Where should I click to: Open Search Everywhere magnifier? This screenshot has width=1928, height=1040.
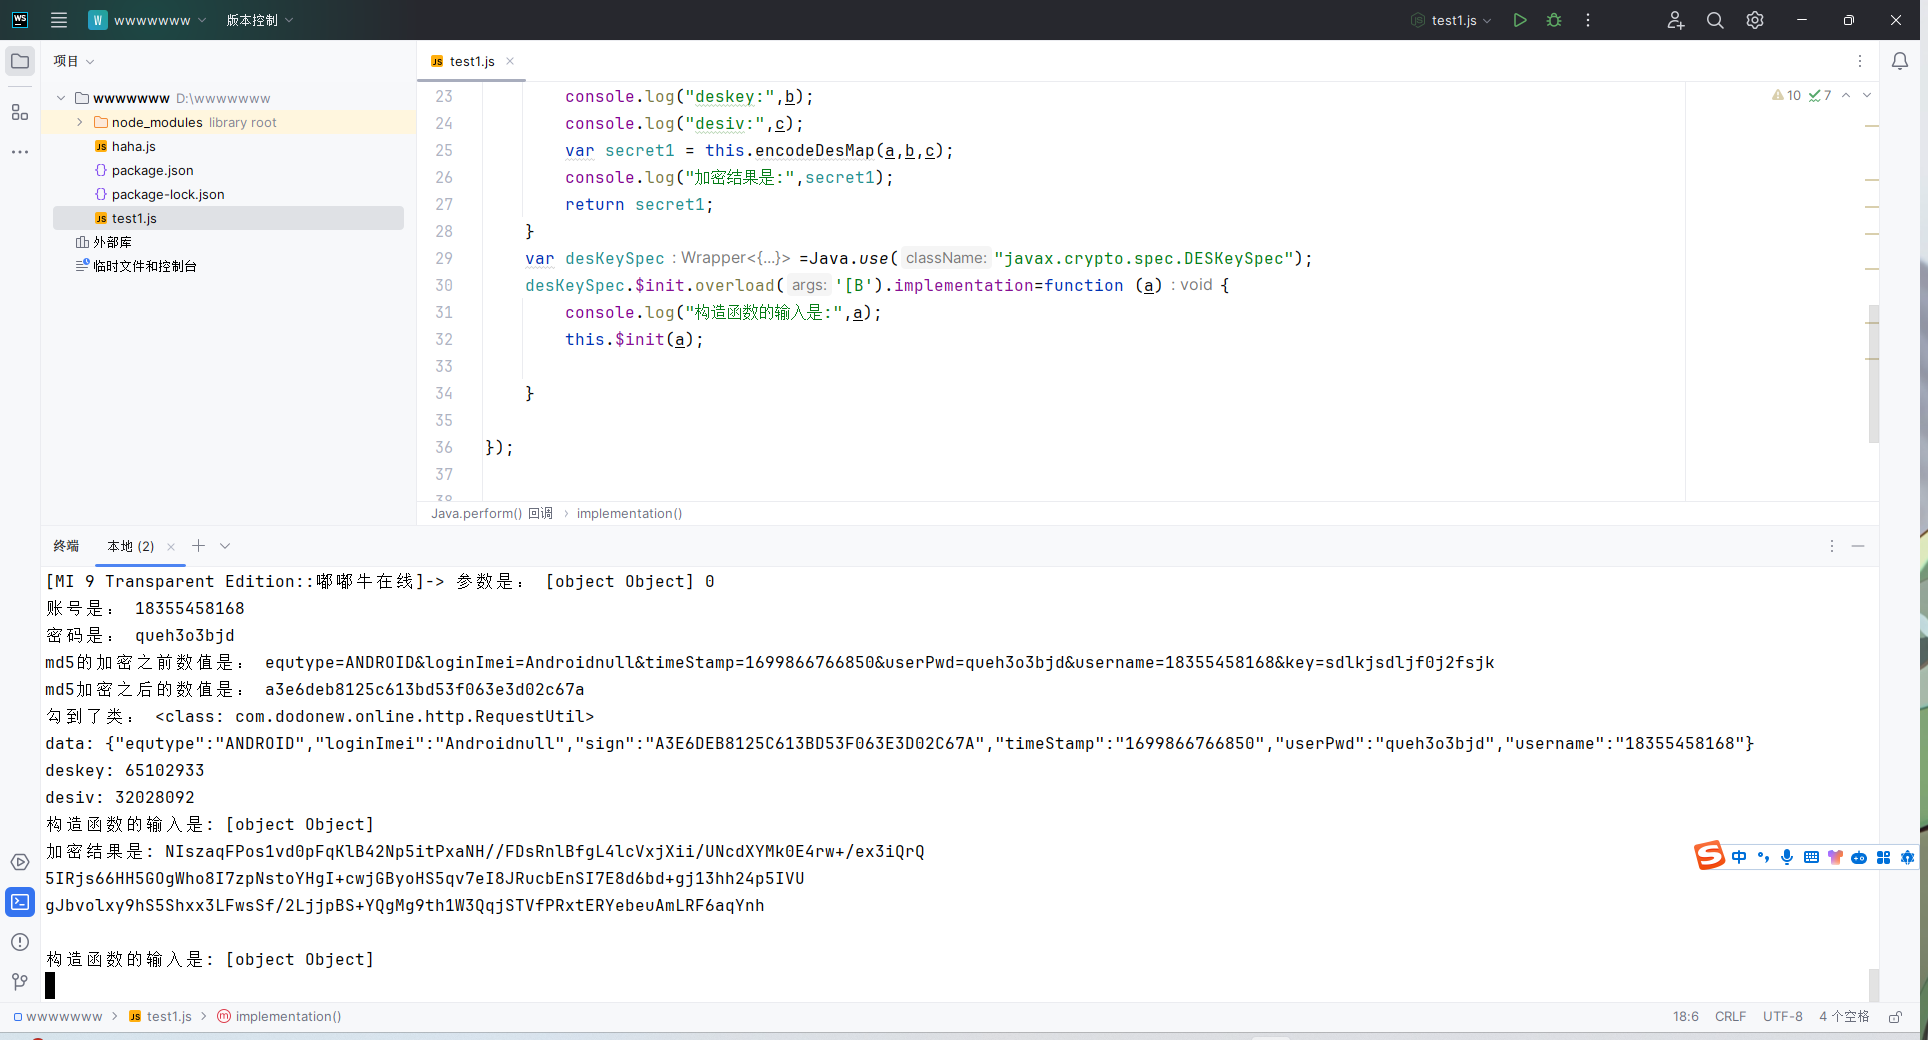(x=1715, y=20)
